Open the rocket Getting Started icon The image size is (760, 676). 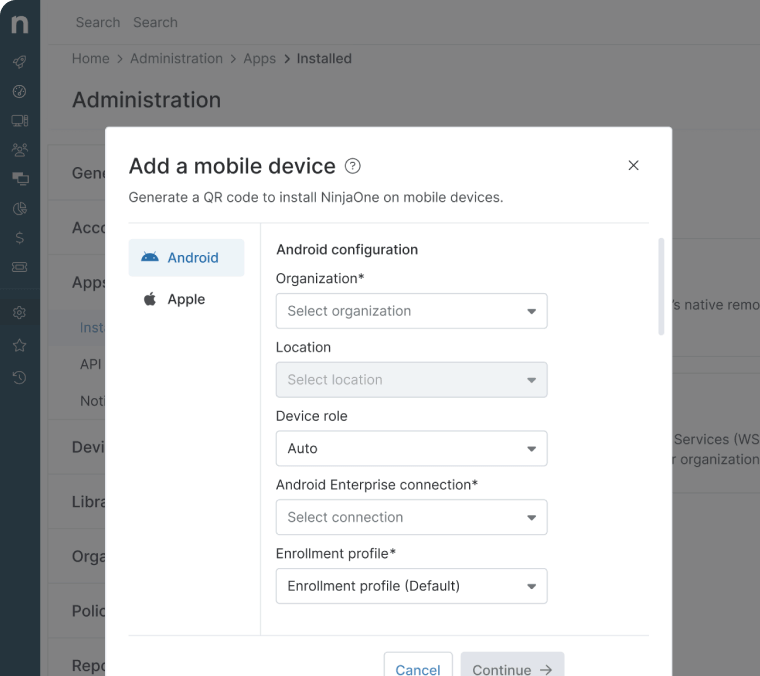pos(19,62)
